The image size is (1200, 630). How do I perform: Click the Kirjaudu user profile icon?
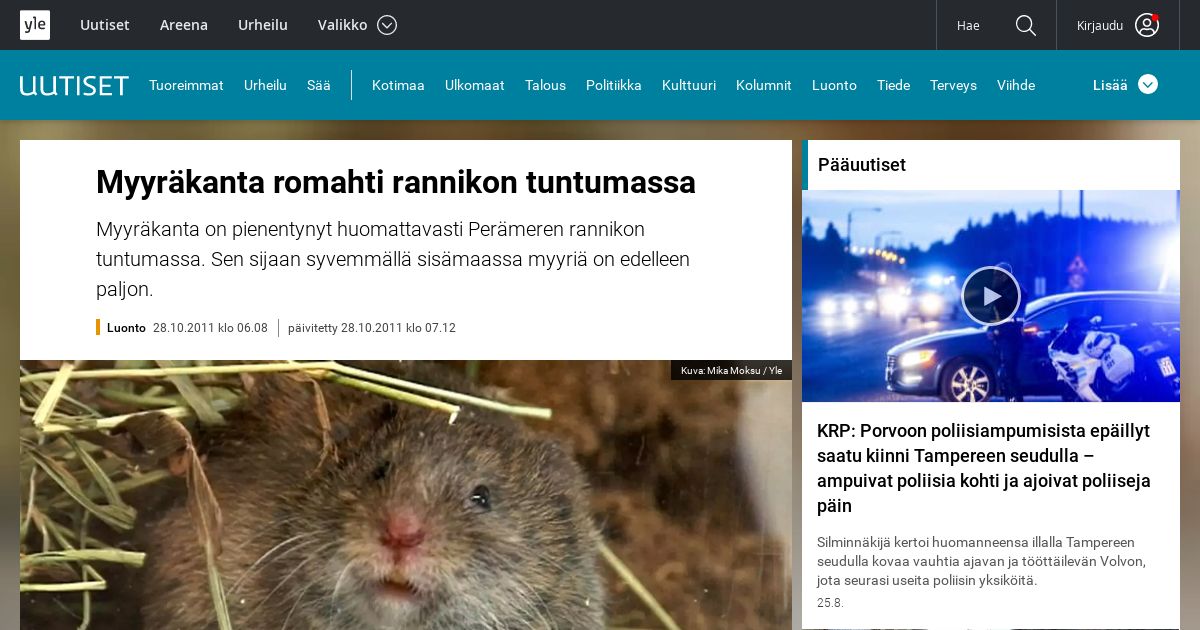(1147, 25)
